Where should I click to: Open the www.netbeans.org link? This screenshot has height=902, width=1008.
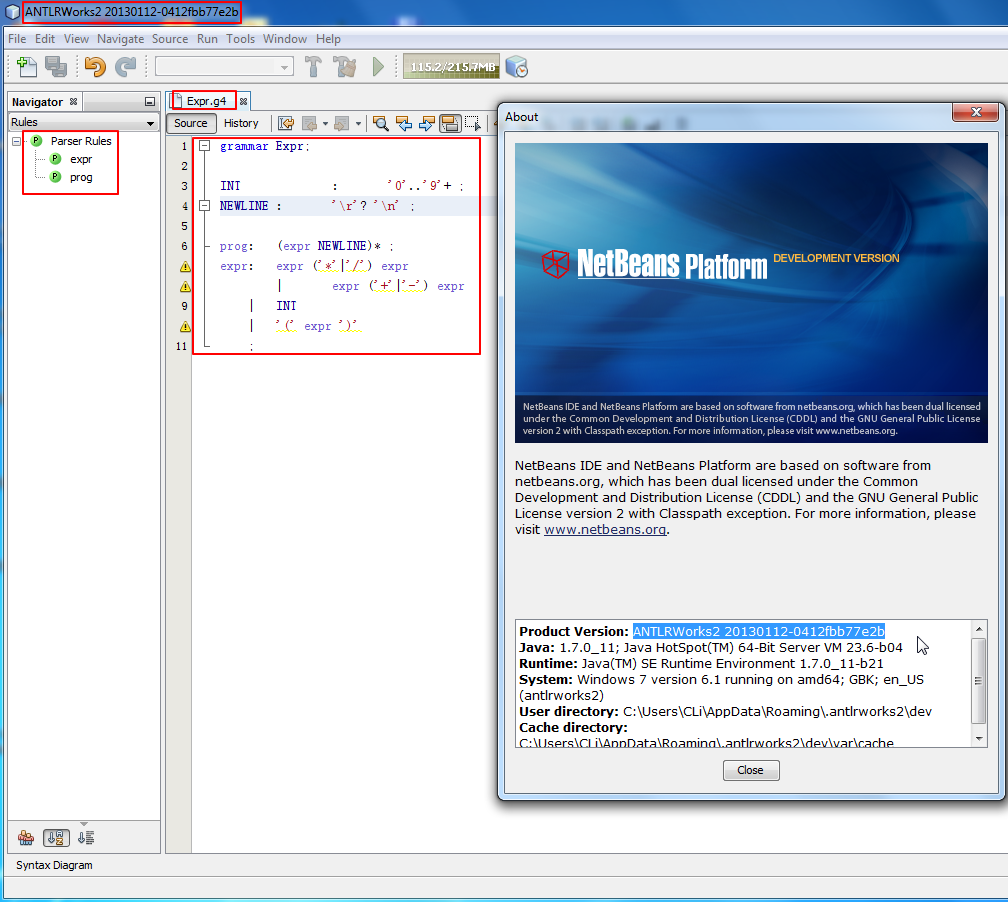point(605,530)
